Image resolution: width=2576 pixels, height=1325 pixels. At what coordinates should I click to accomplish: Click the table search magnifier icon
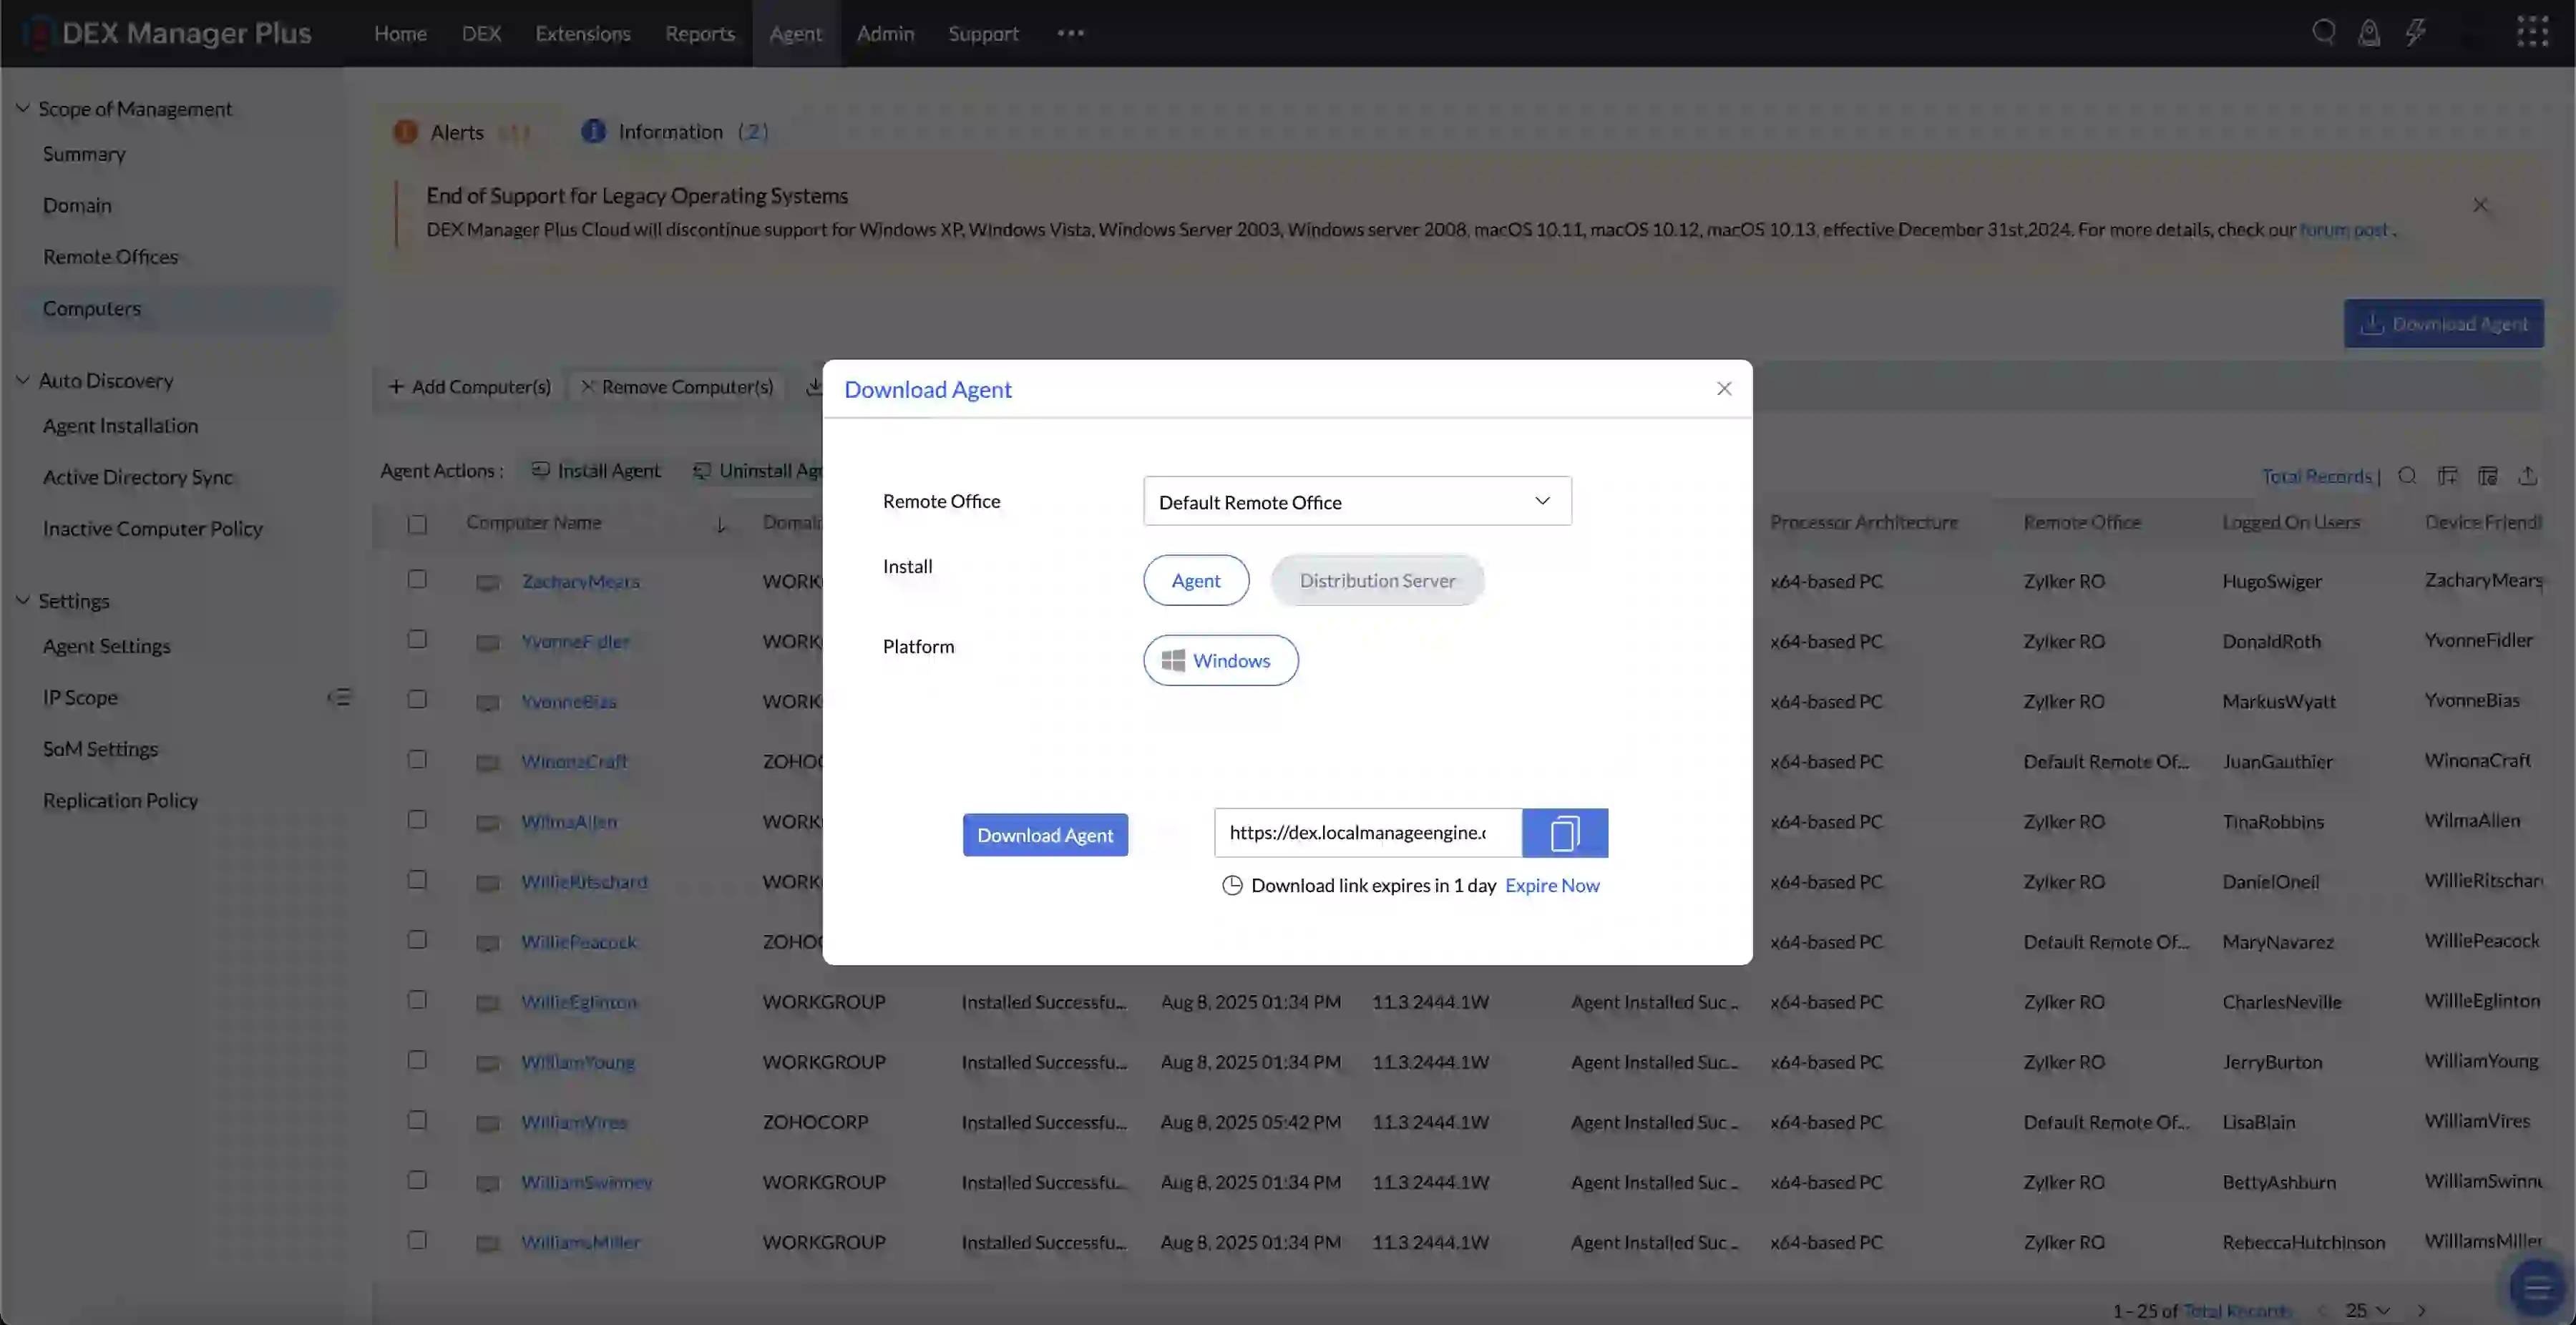pos(2407,476)
